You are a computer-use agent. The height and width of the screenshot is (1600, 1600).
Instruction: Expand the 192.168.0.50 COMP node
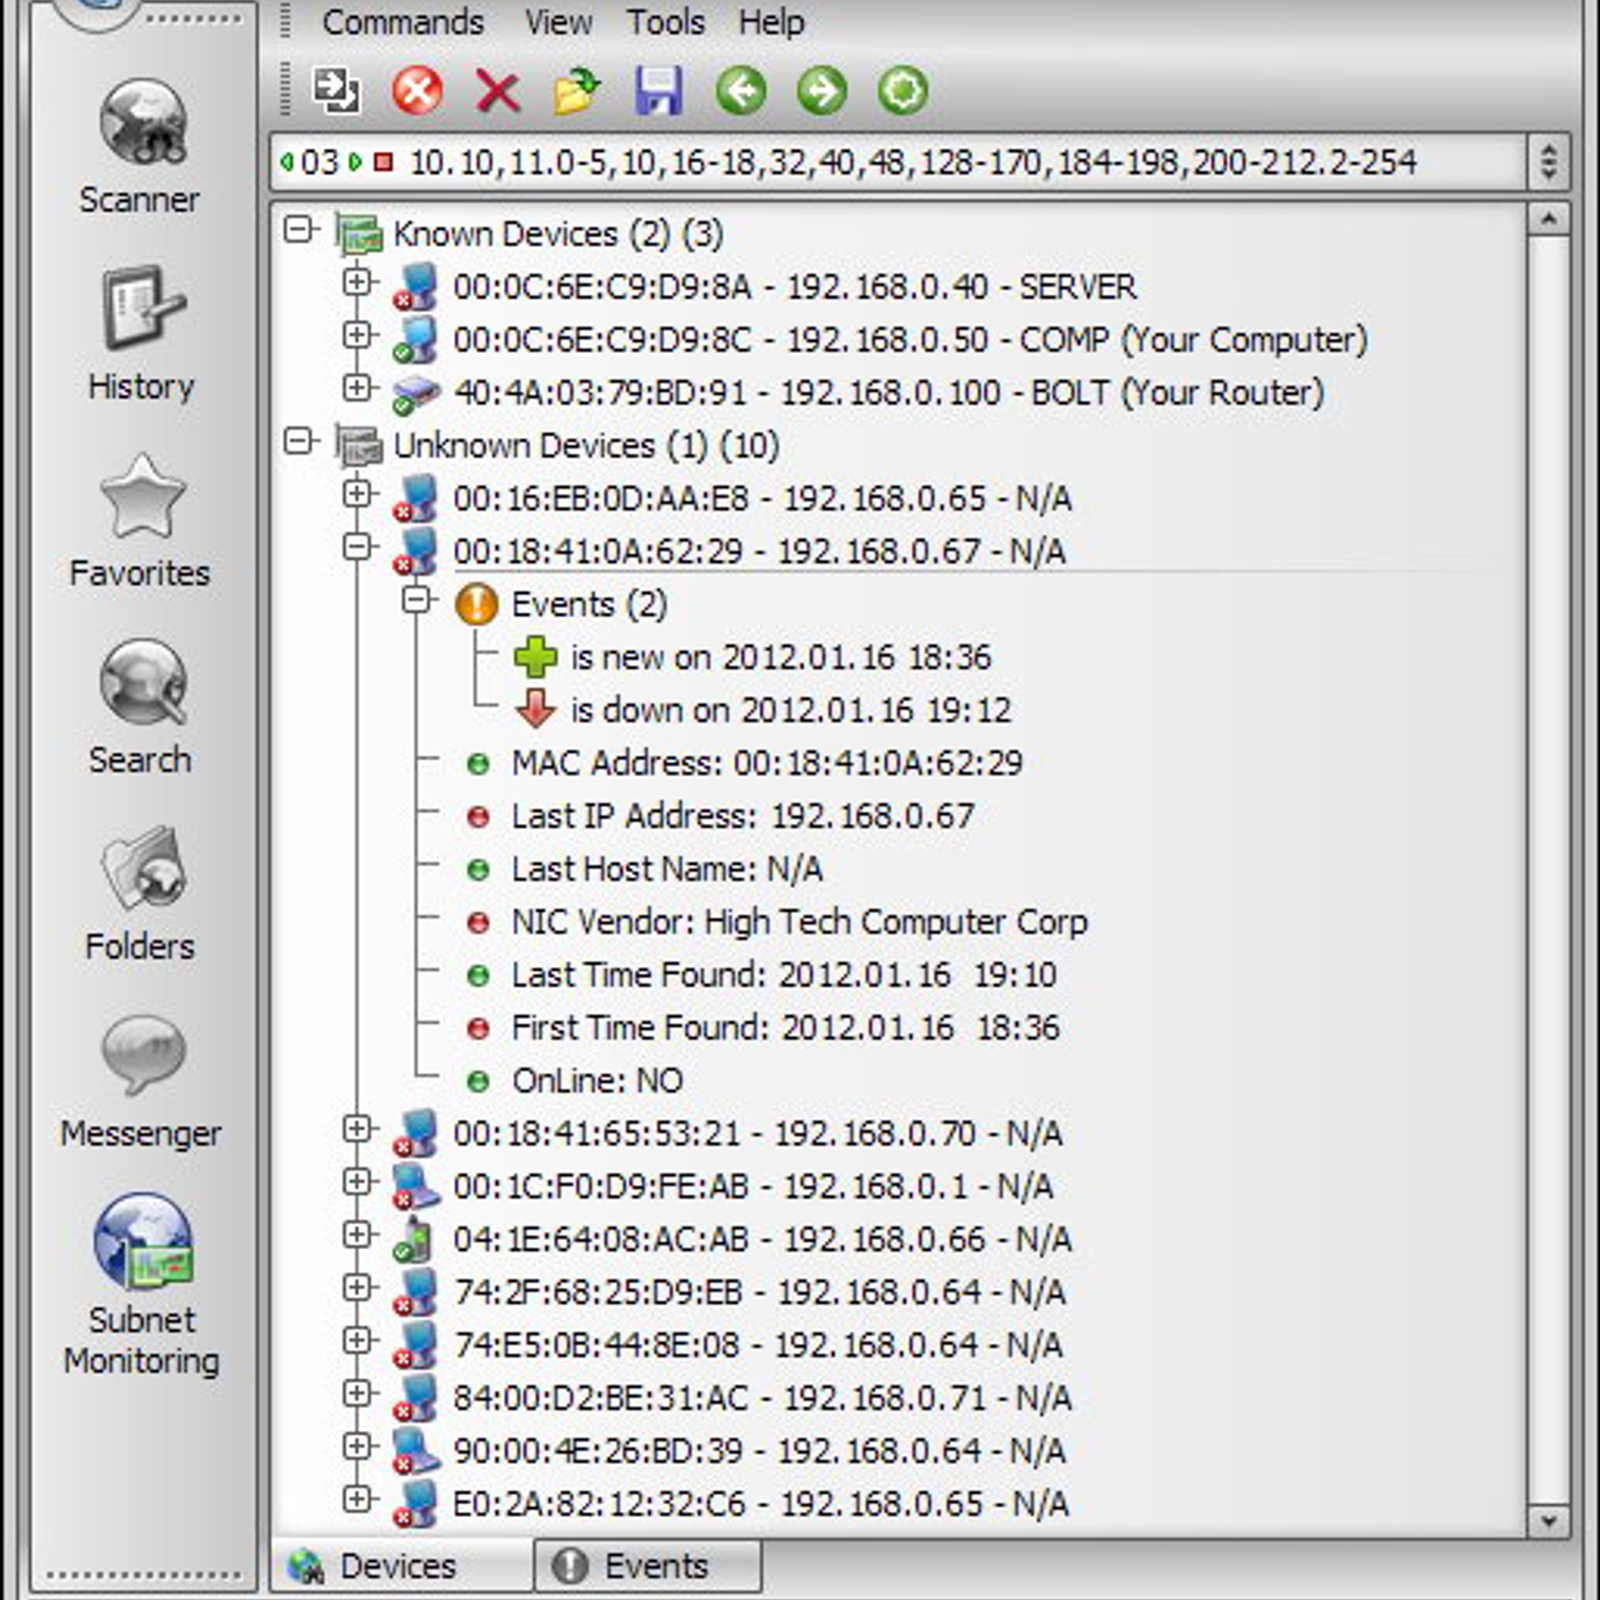[357, 335]
